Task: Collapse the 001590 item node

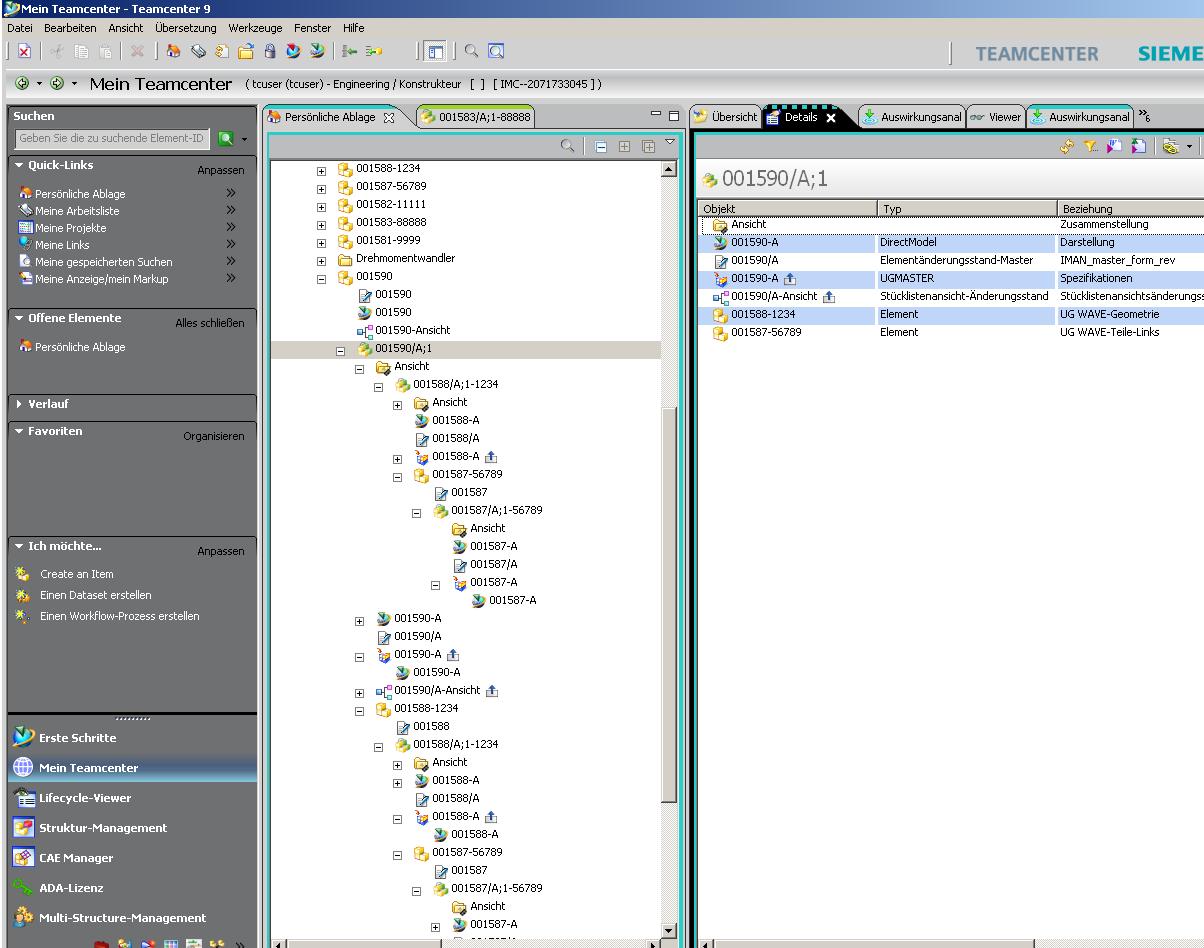Action: click(321, 279)
